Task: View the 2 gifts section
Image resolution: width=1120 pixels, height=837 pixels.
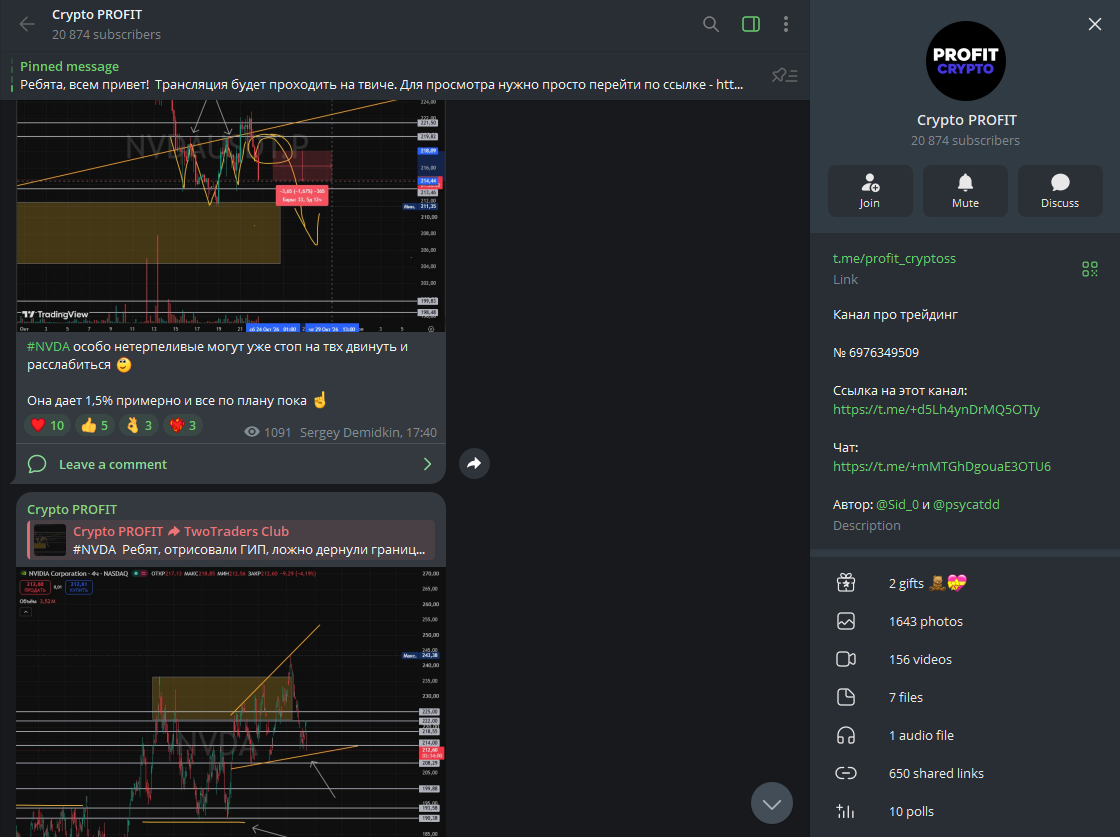Action: click(965, 583)
